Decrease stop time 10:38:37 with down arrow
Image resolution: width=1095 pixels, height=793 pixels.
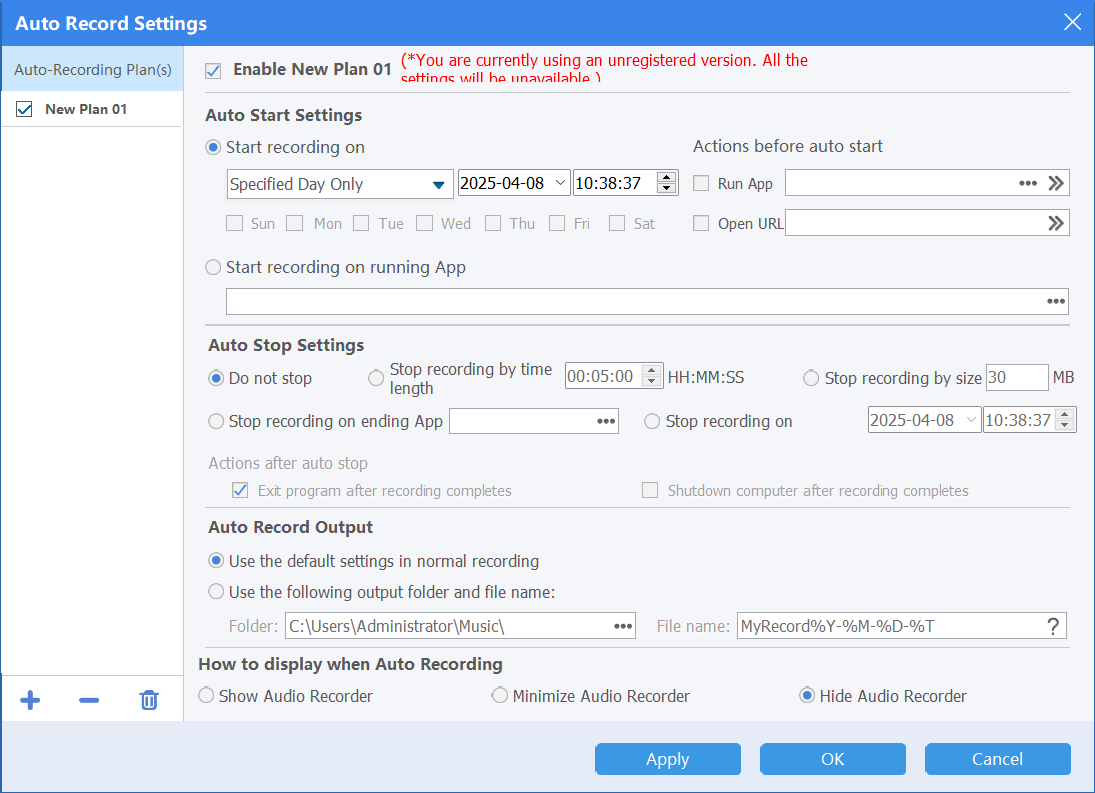pos(1065,426)
